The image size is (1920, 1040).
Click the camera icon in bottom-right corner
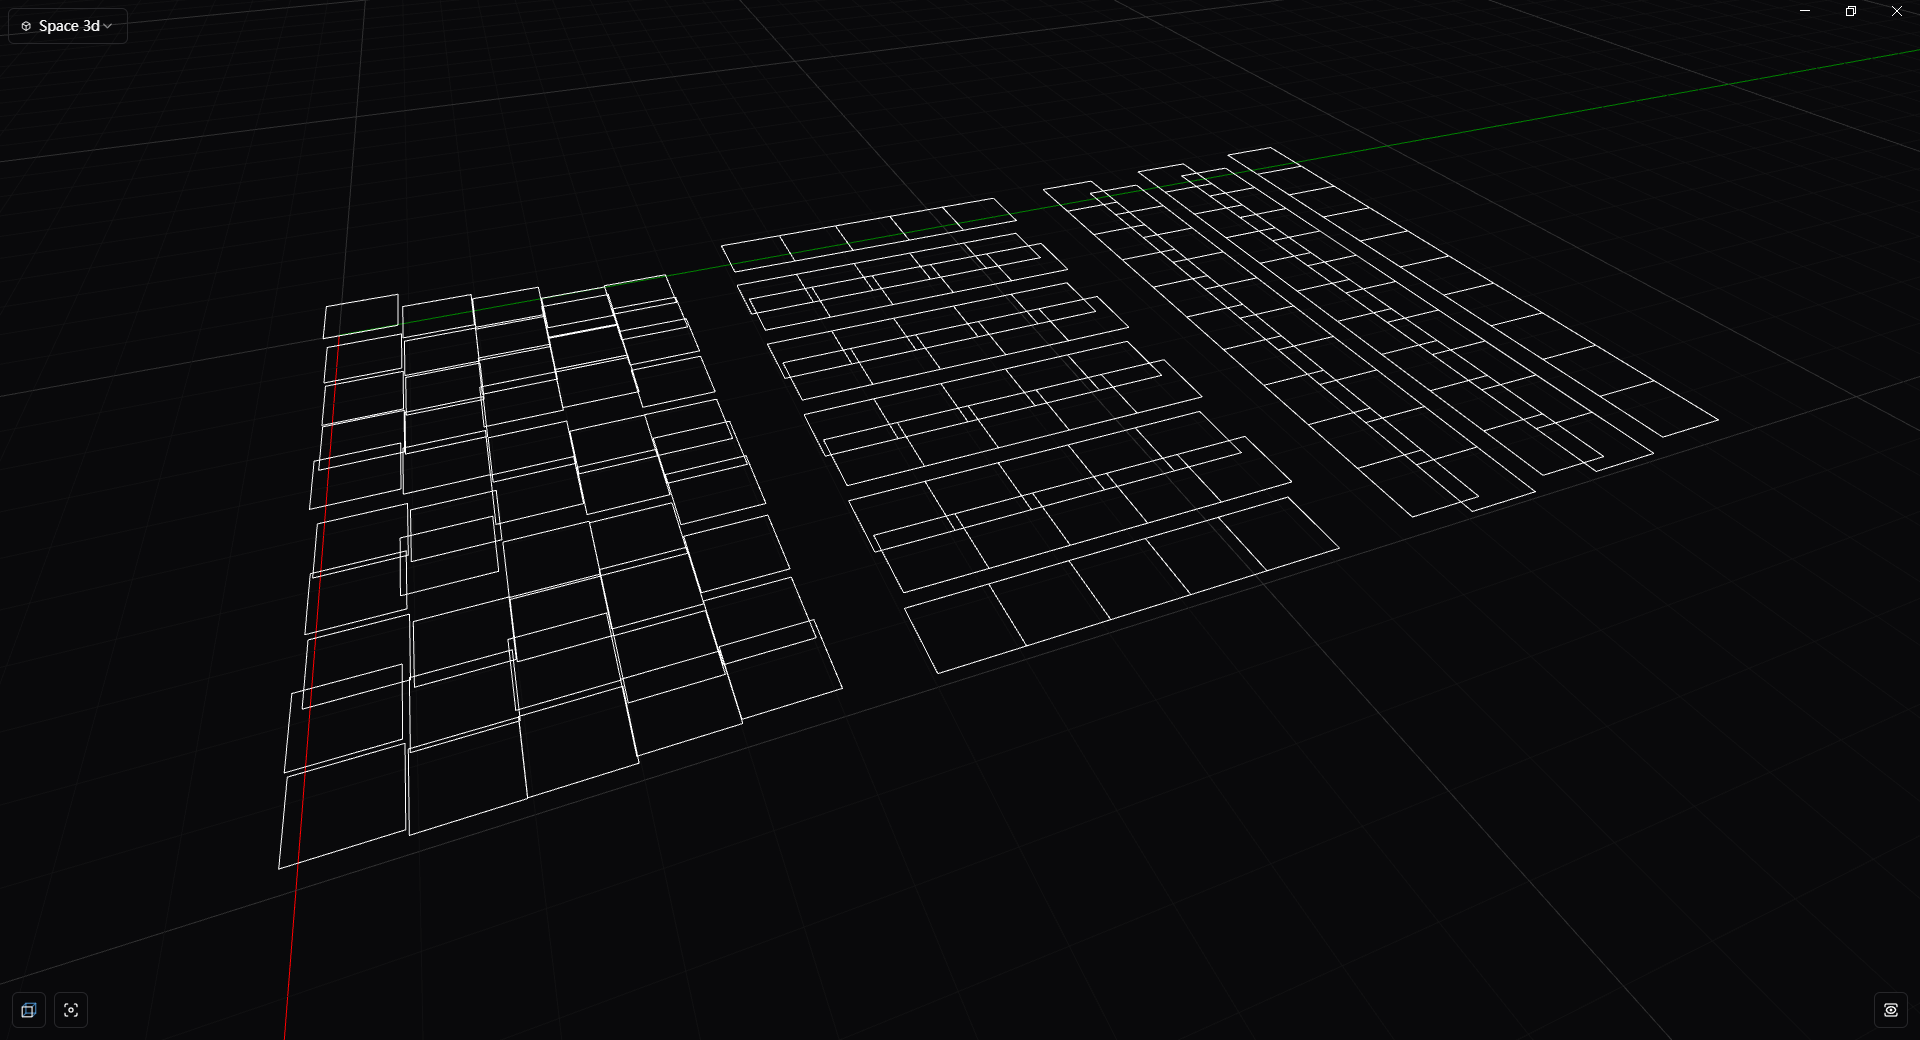1890,1010
